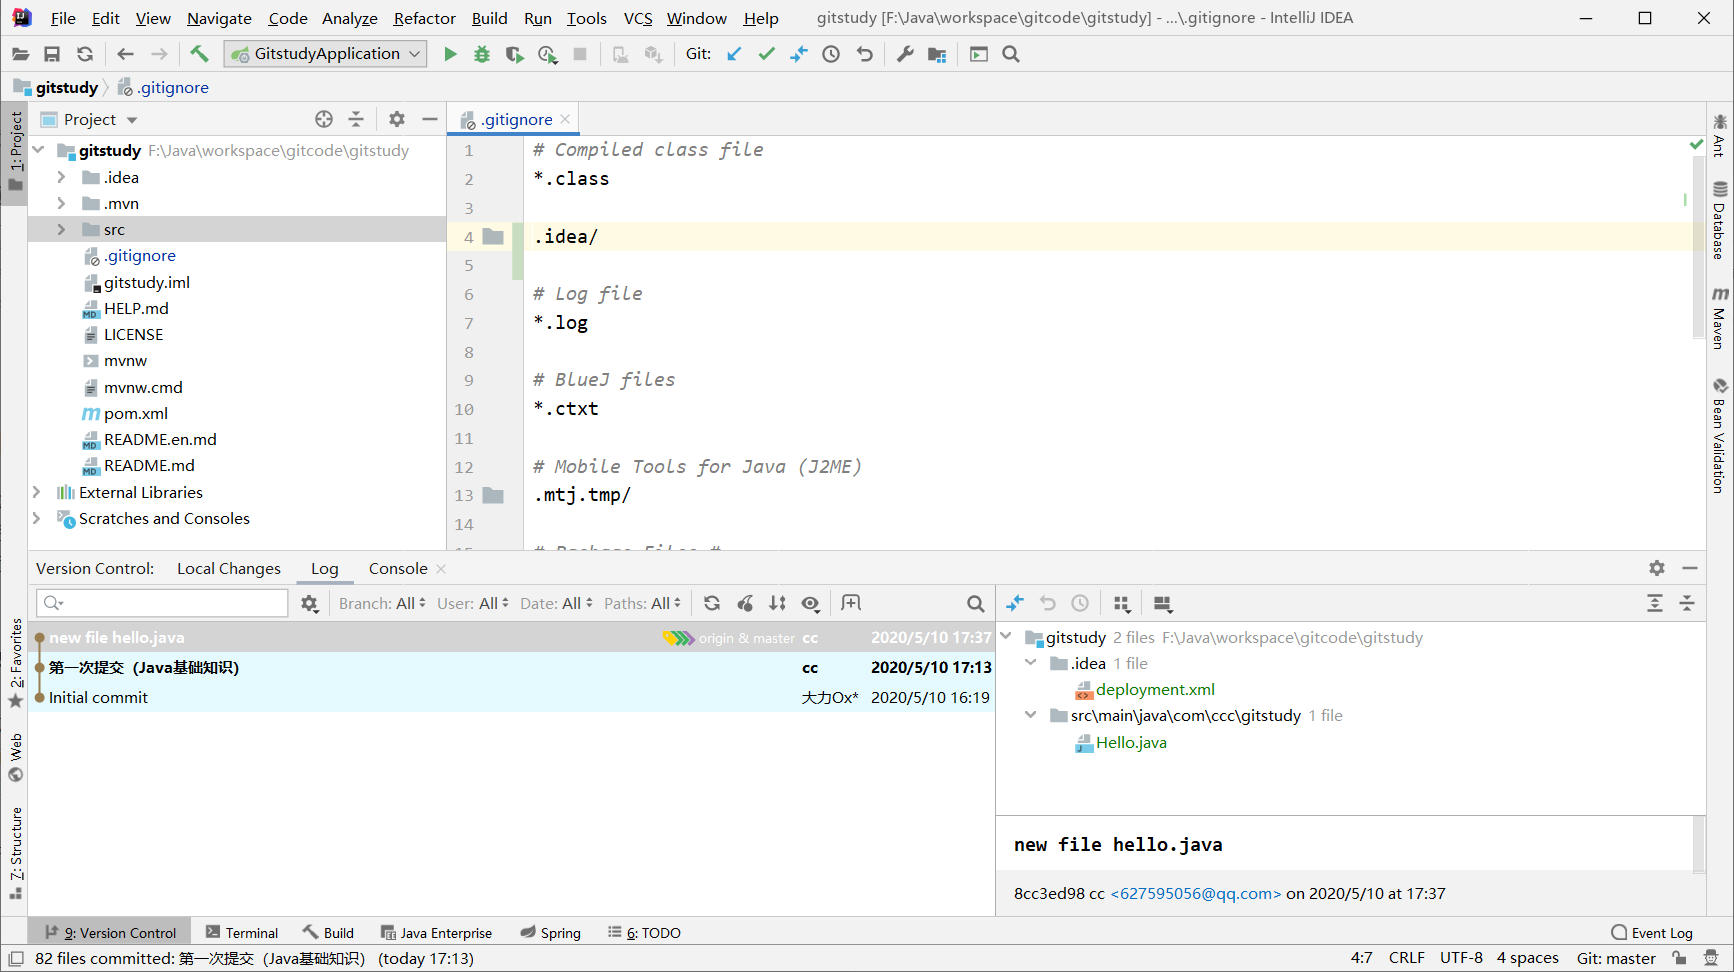Save all files using the floppy disk icon

point(52,54)
